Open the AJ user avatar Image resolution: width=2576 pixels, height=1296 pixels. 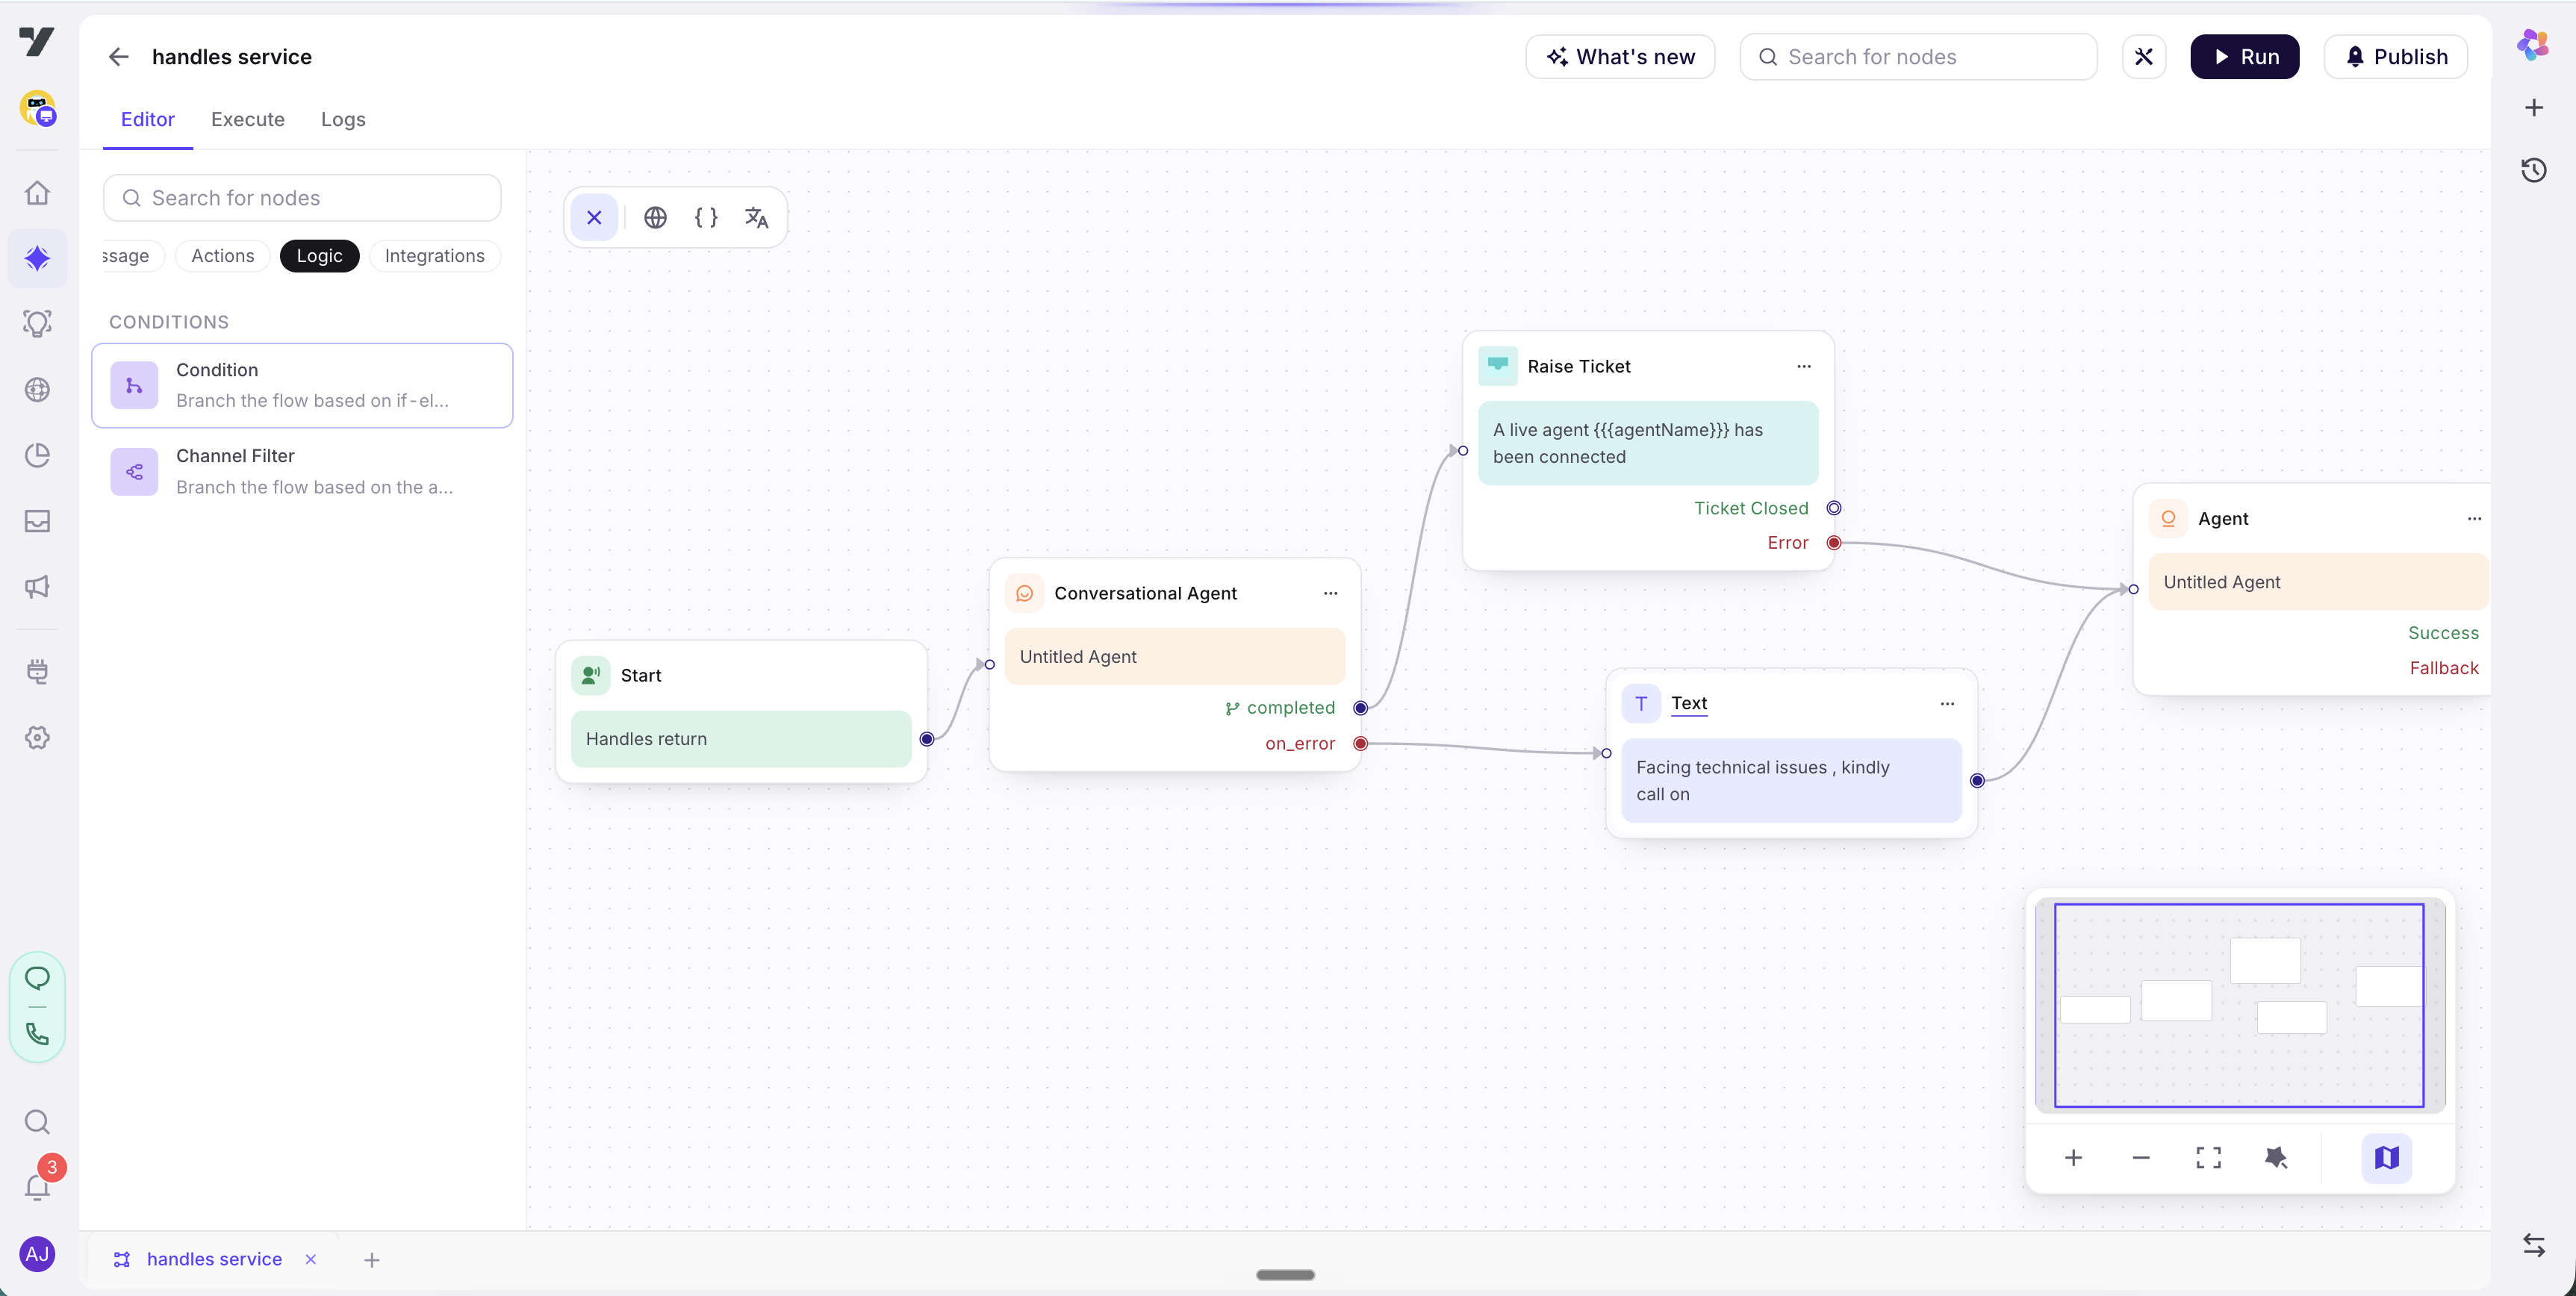[37, 1254]
